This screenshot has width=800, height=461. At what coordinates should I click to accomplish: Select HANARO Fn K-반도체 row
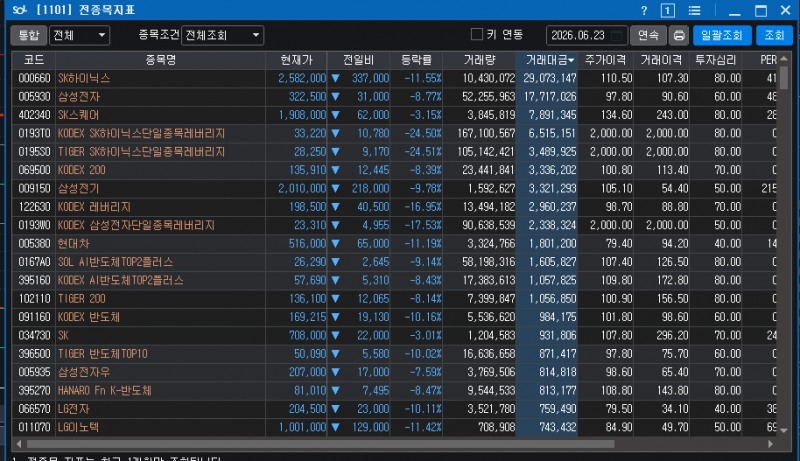point(105,391)
